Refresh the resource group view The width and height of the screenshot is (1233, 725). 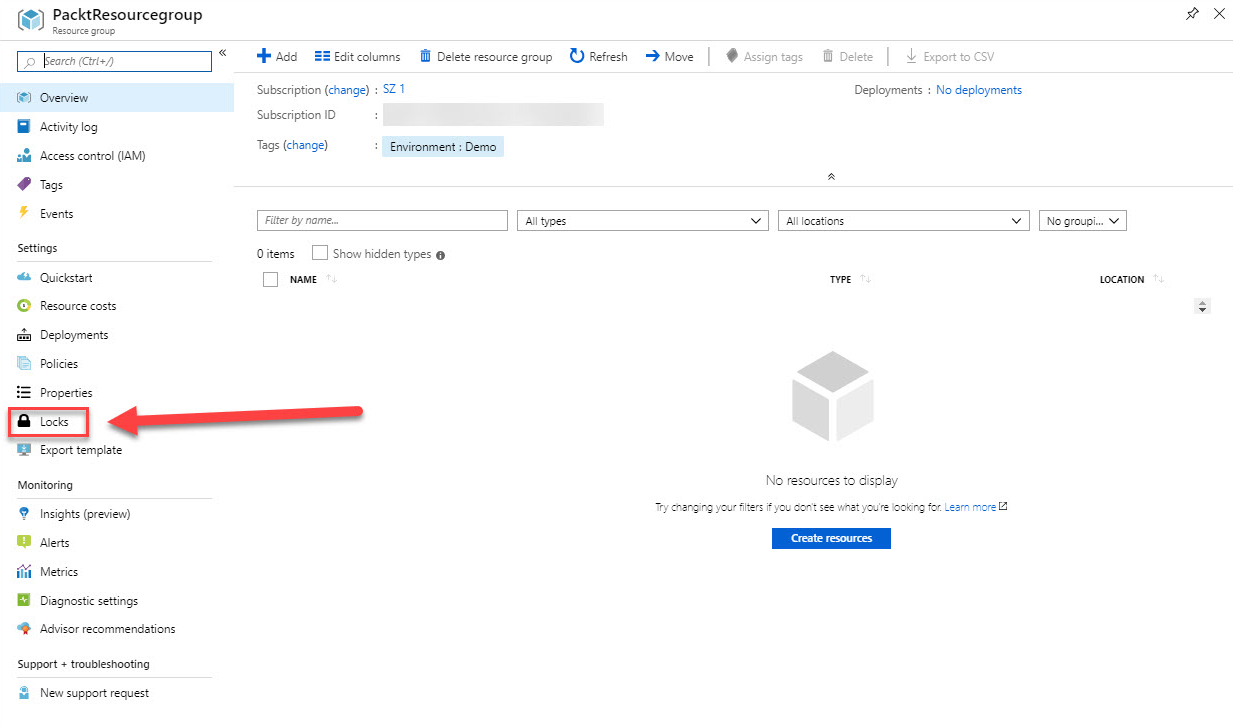point(599,57)
